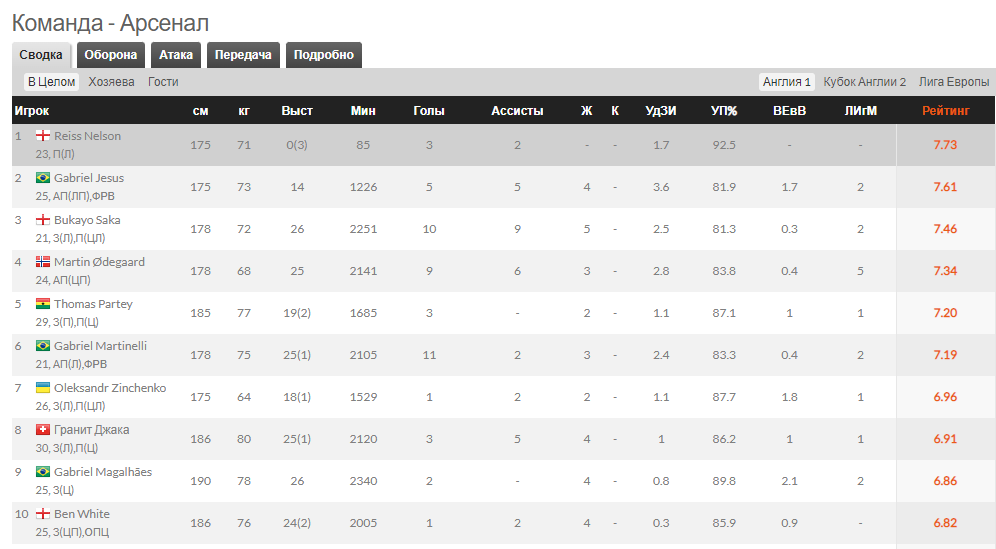Click Brazil flag icon beside Gabriel Magalhães

pos(43,472)
